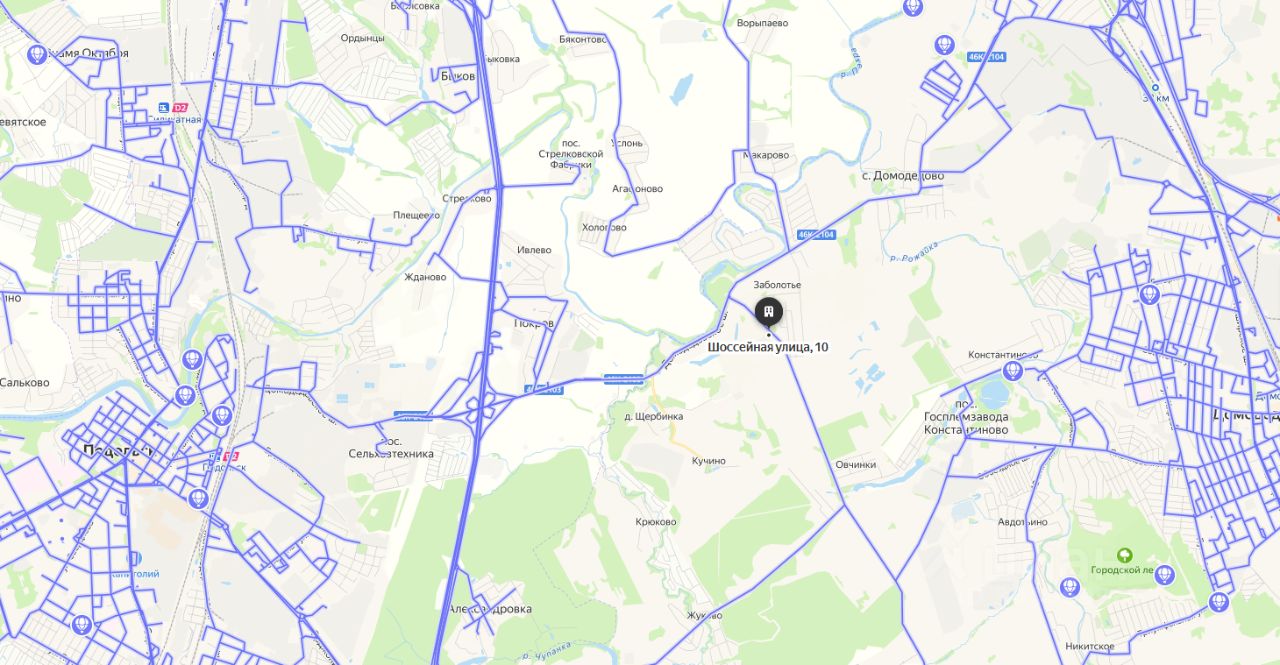Select the D2 railway badge at Силикатная

[181, 107]
